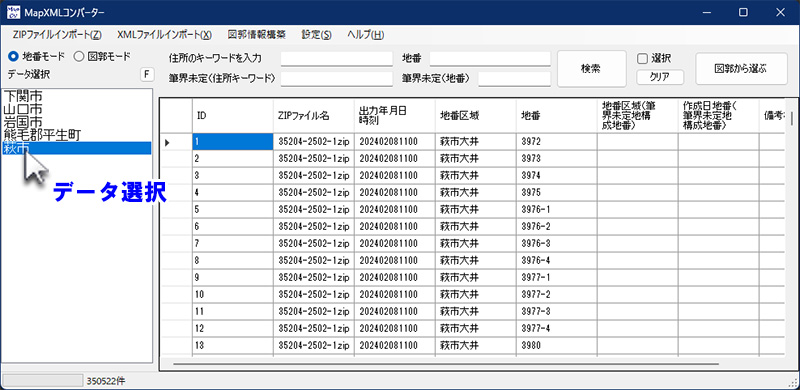Click the ID column header
This screenshot has height=390, width=800.
click(x=233, y=115)
